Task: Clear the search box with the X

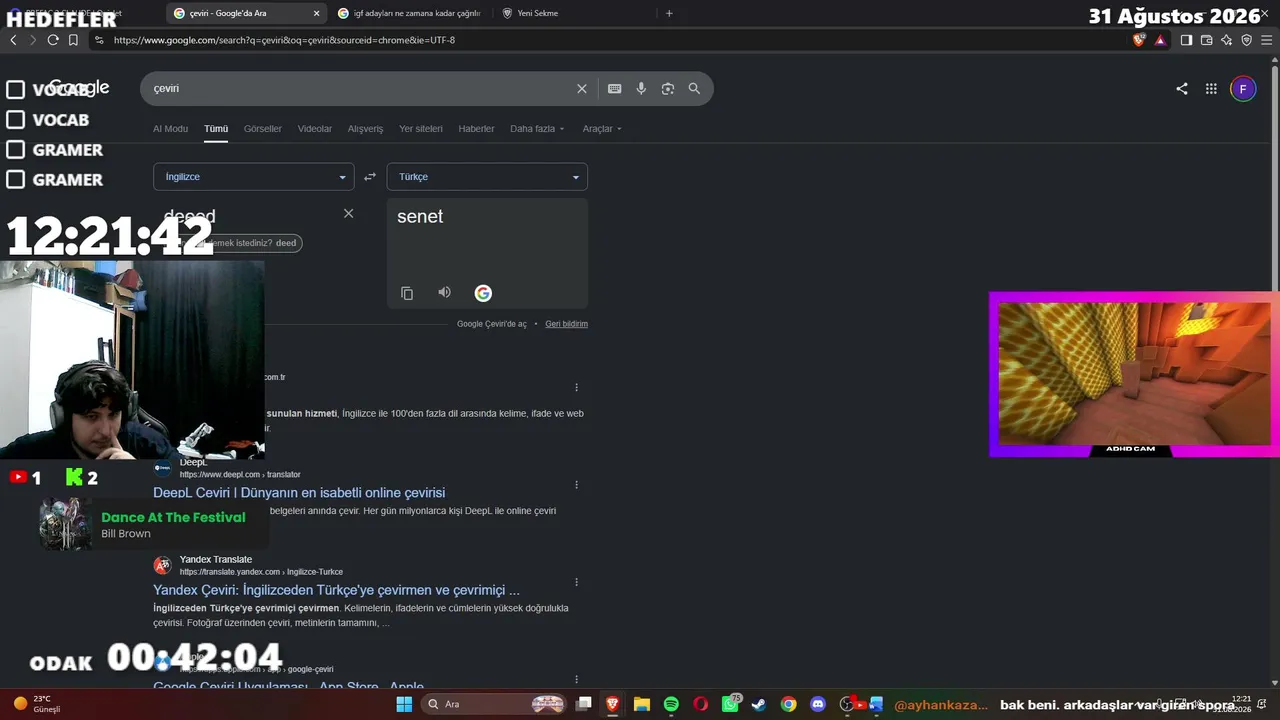Action: click(582, 88)
